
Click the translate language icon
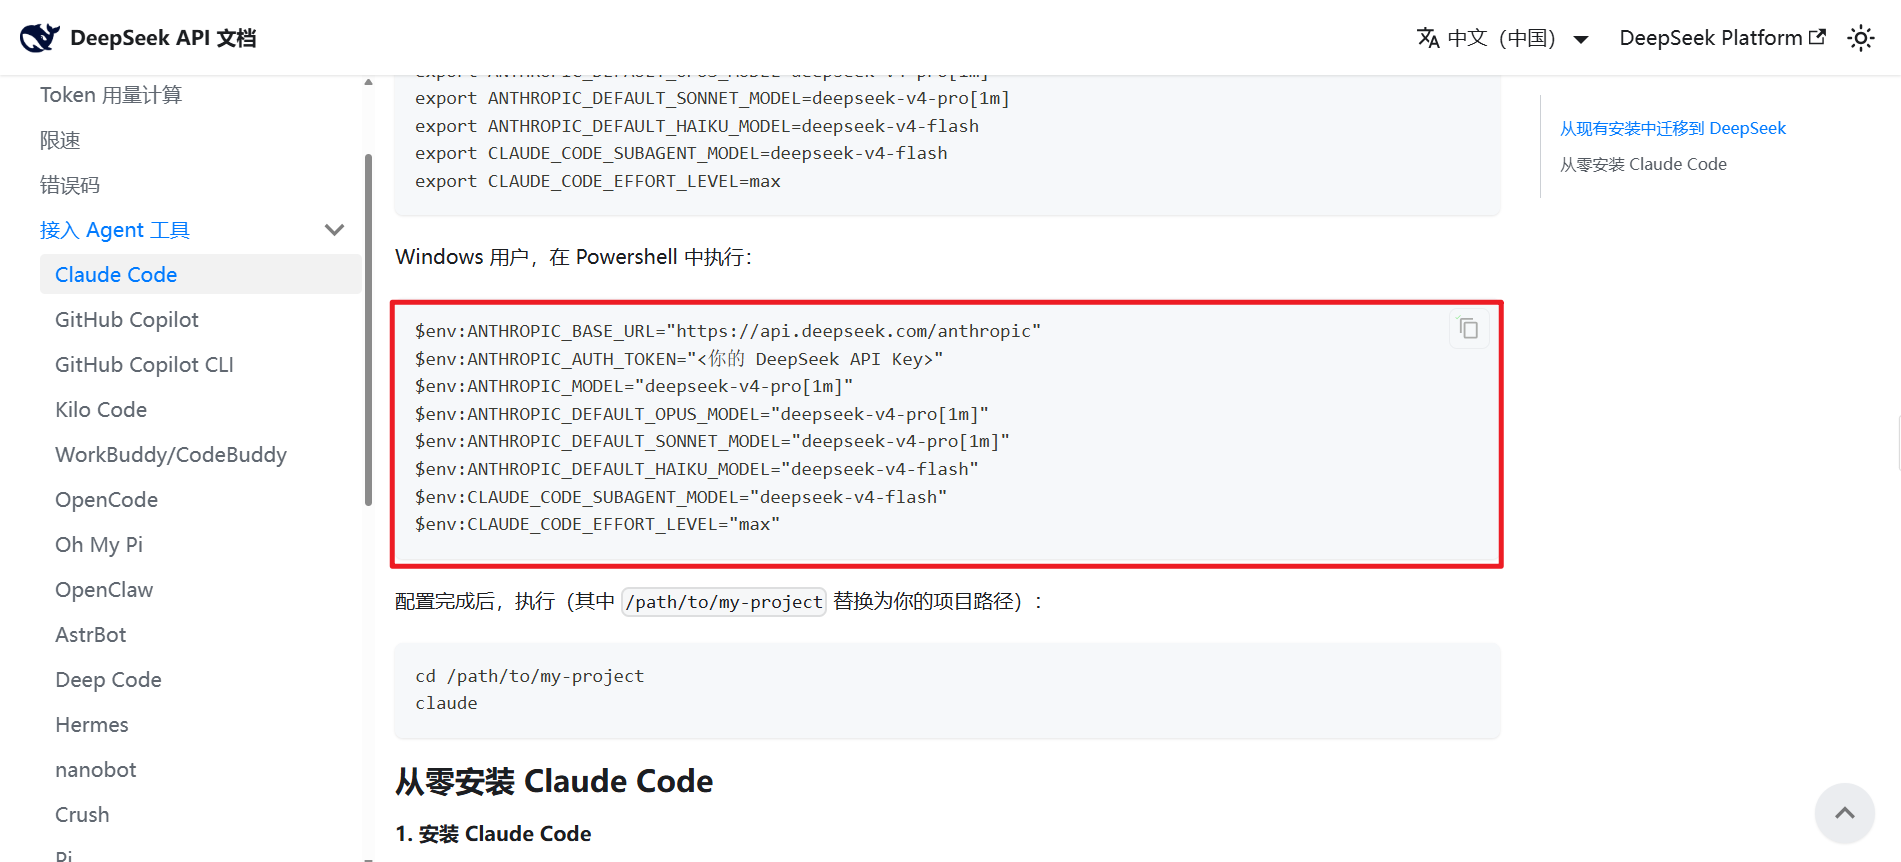[x=1428, y=38]
